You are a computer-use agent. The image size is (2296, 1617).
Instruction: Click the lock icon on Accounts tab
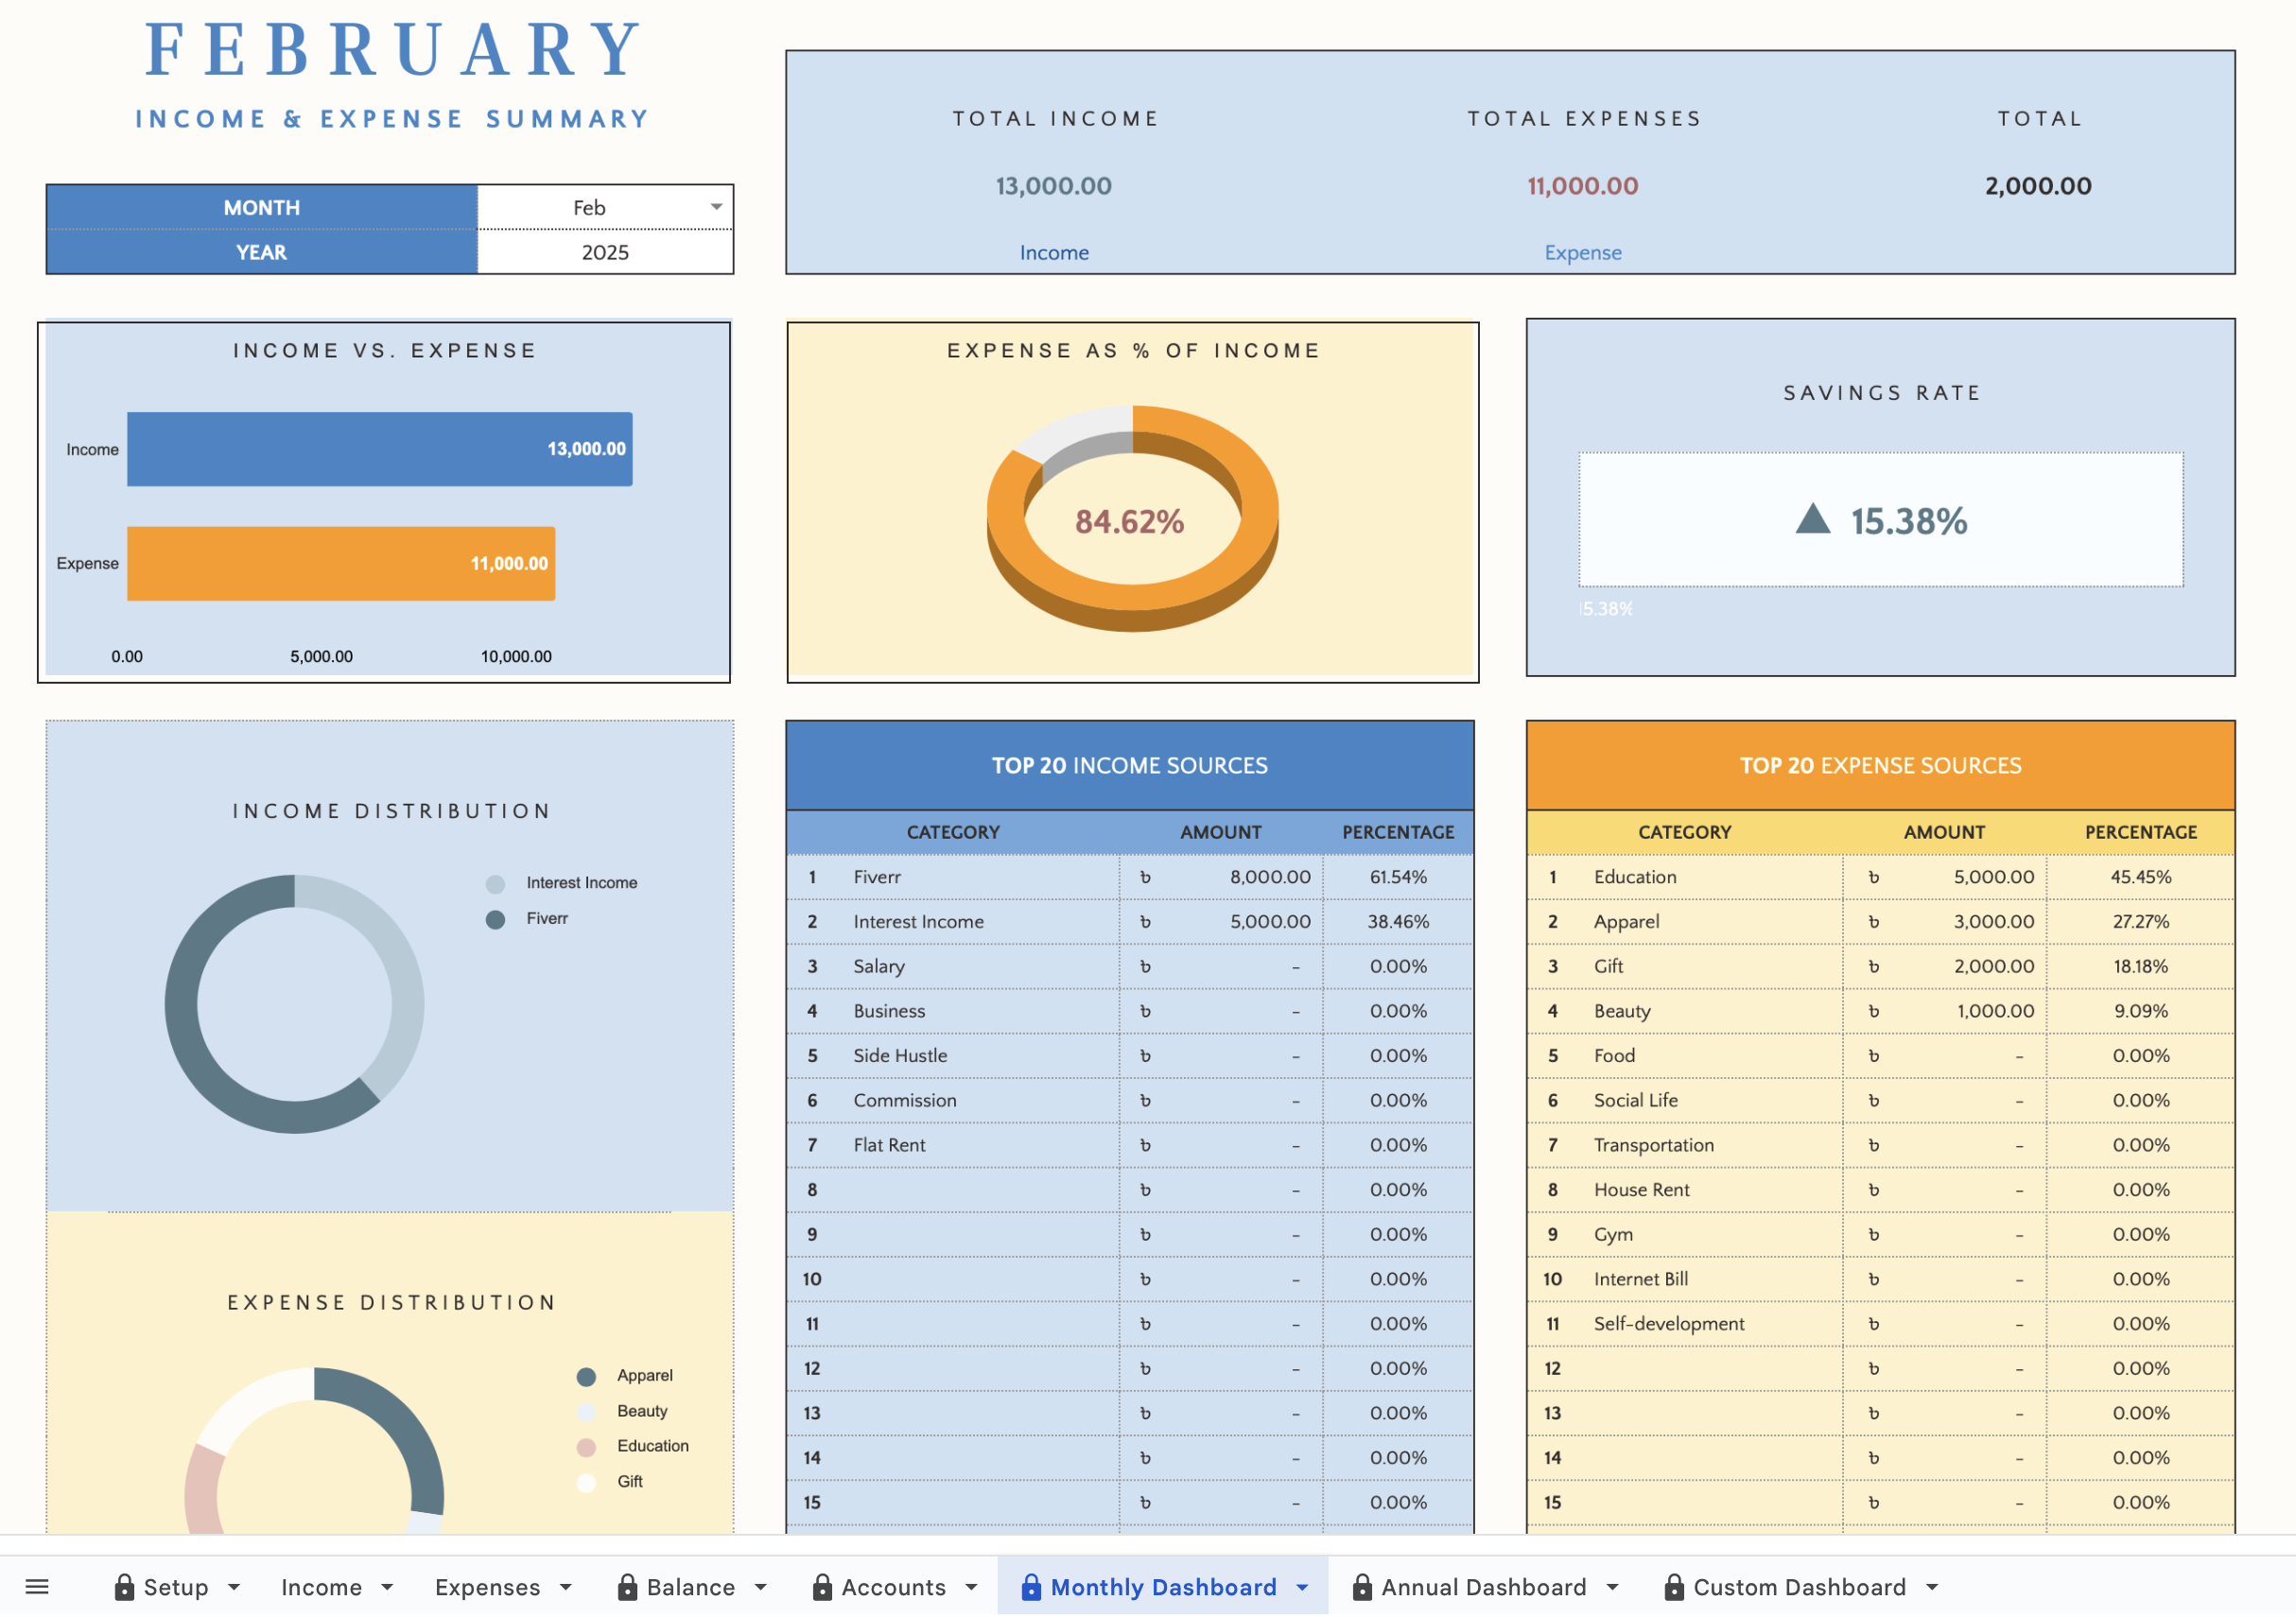pos(822,1587)
